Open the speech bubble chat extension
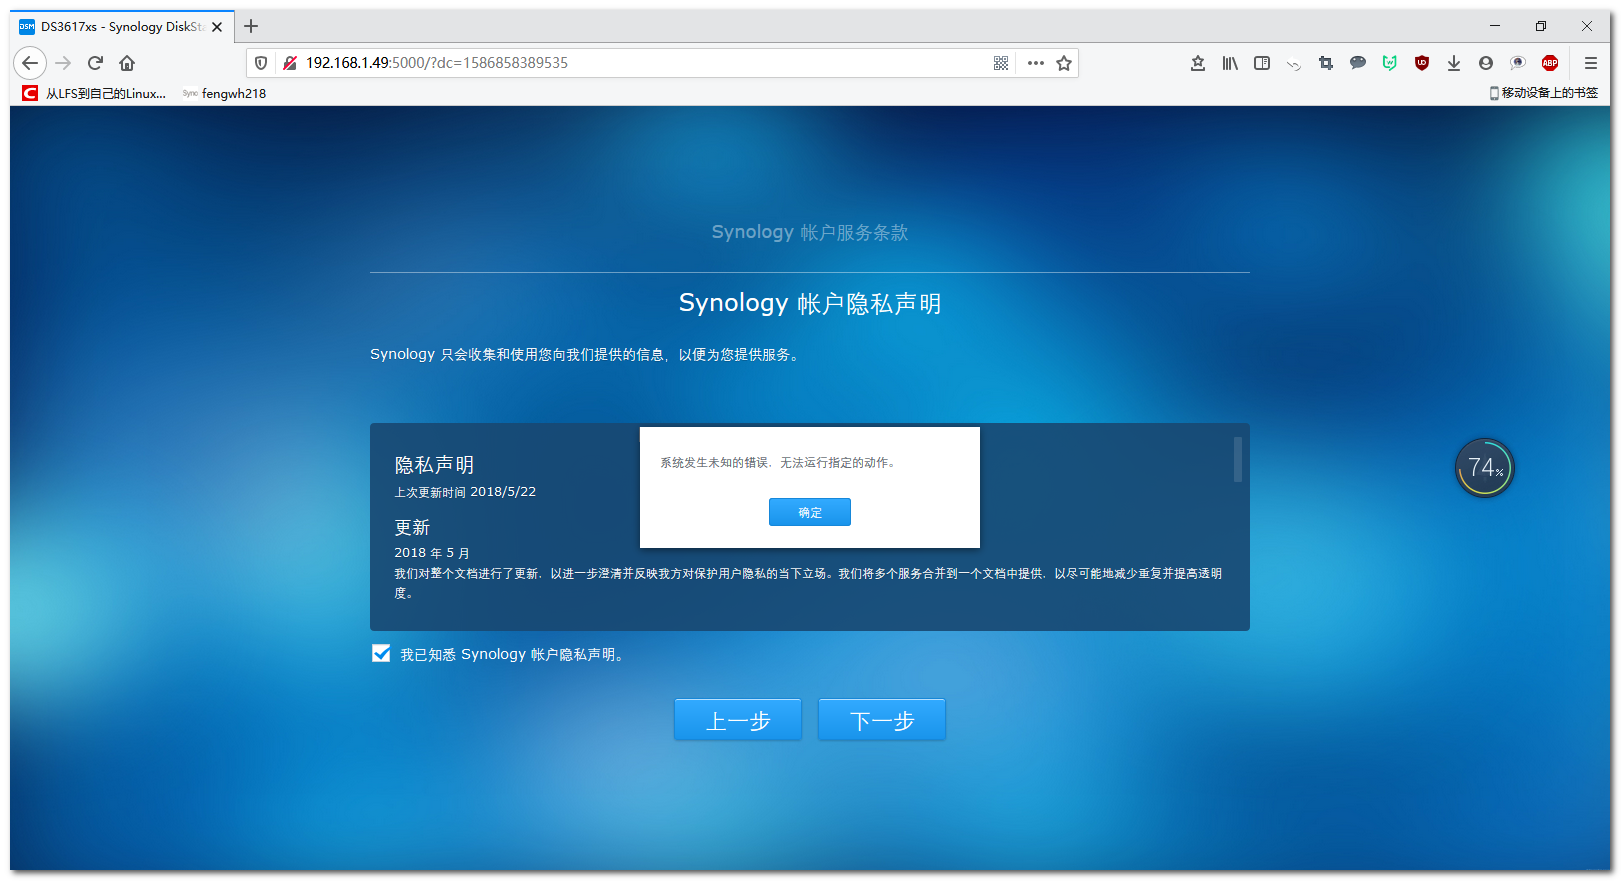1621x881 pixels. click(1358, 63)
